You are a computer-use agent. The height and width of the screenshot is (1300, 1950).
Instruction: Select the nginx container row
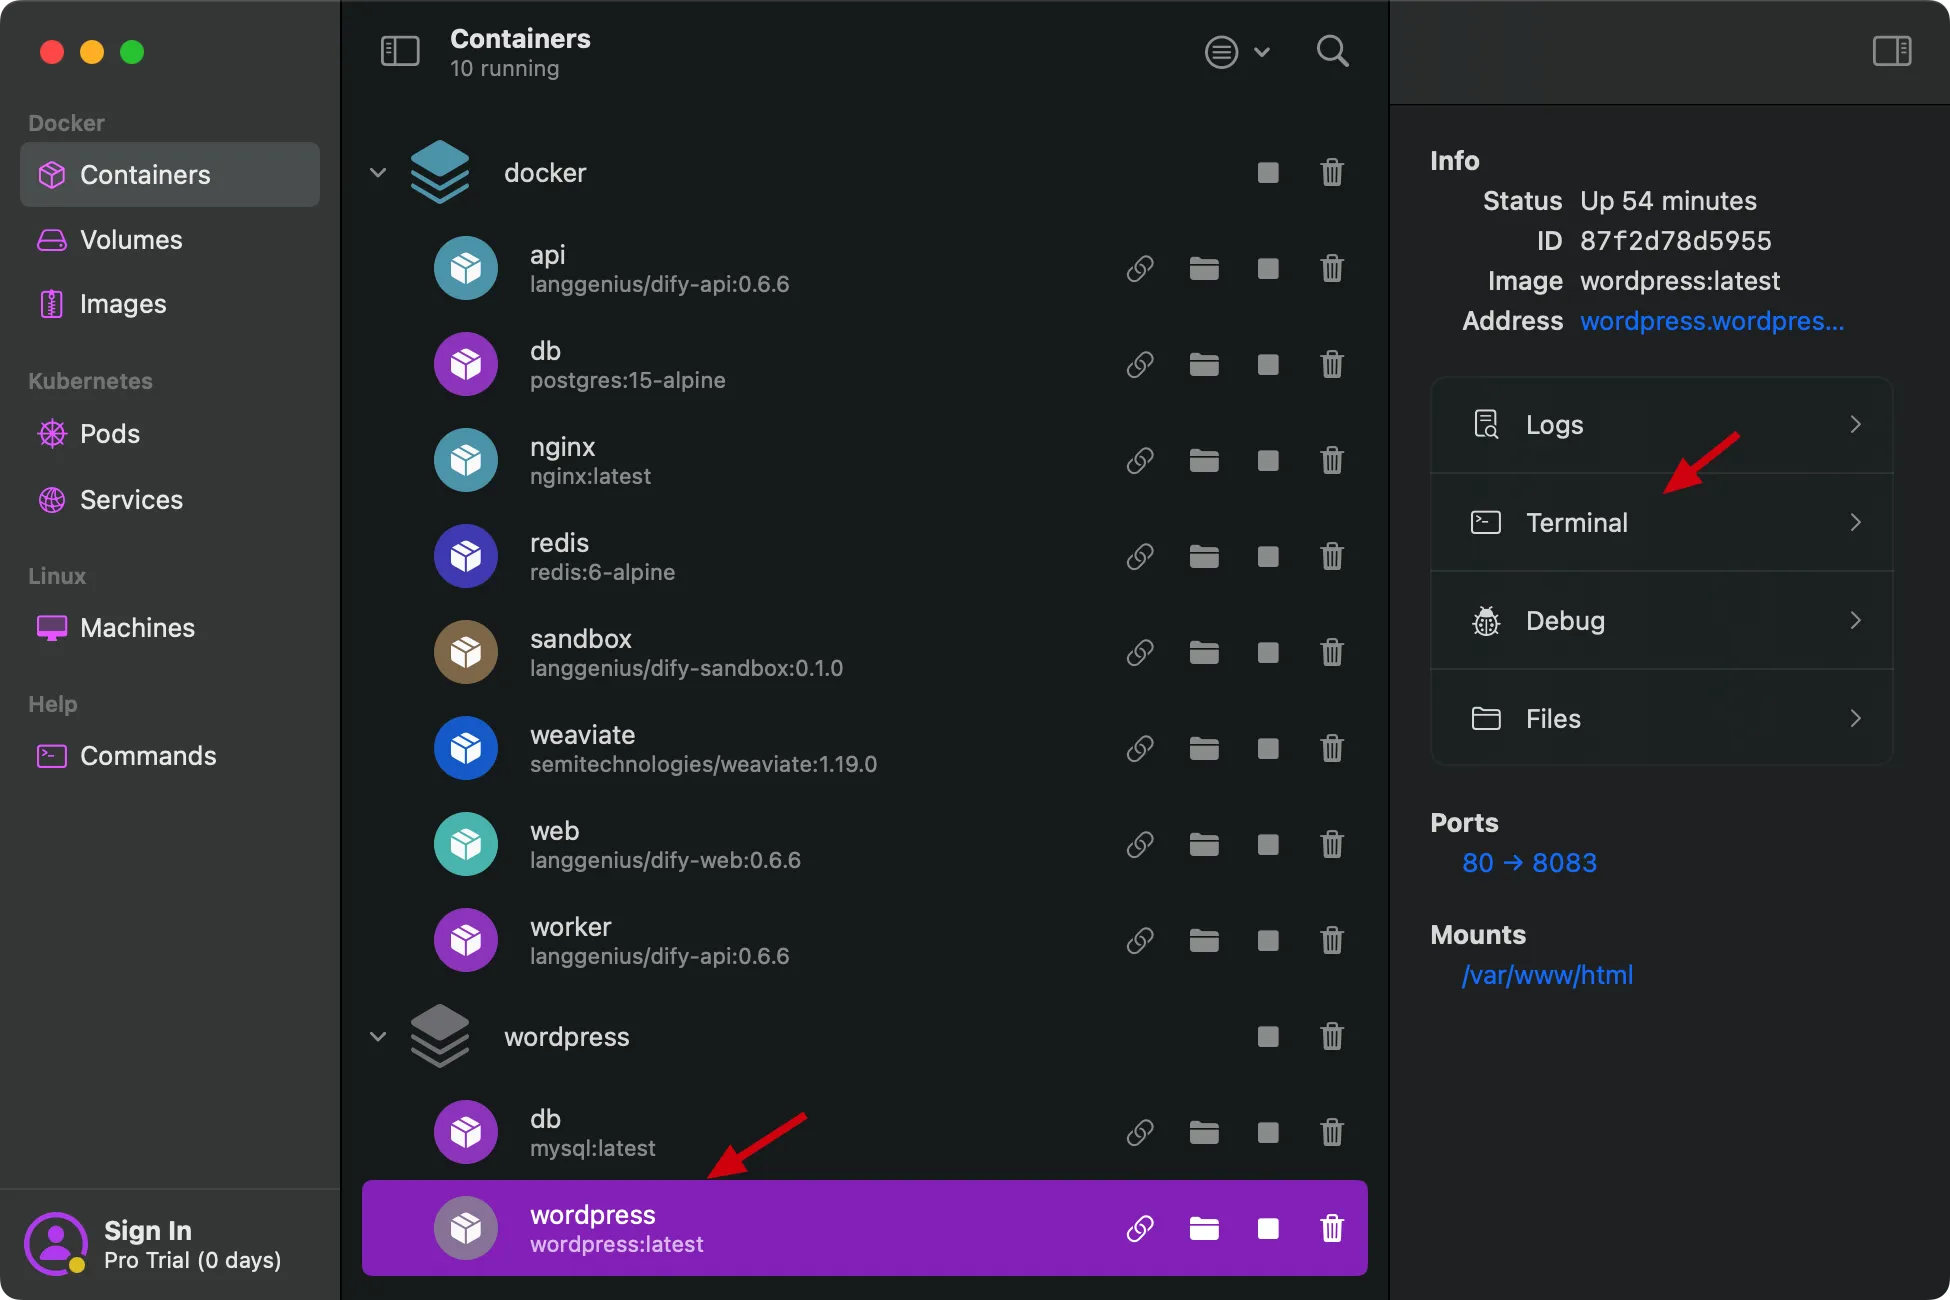click(x=865, y=461)
